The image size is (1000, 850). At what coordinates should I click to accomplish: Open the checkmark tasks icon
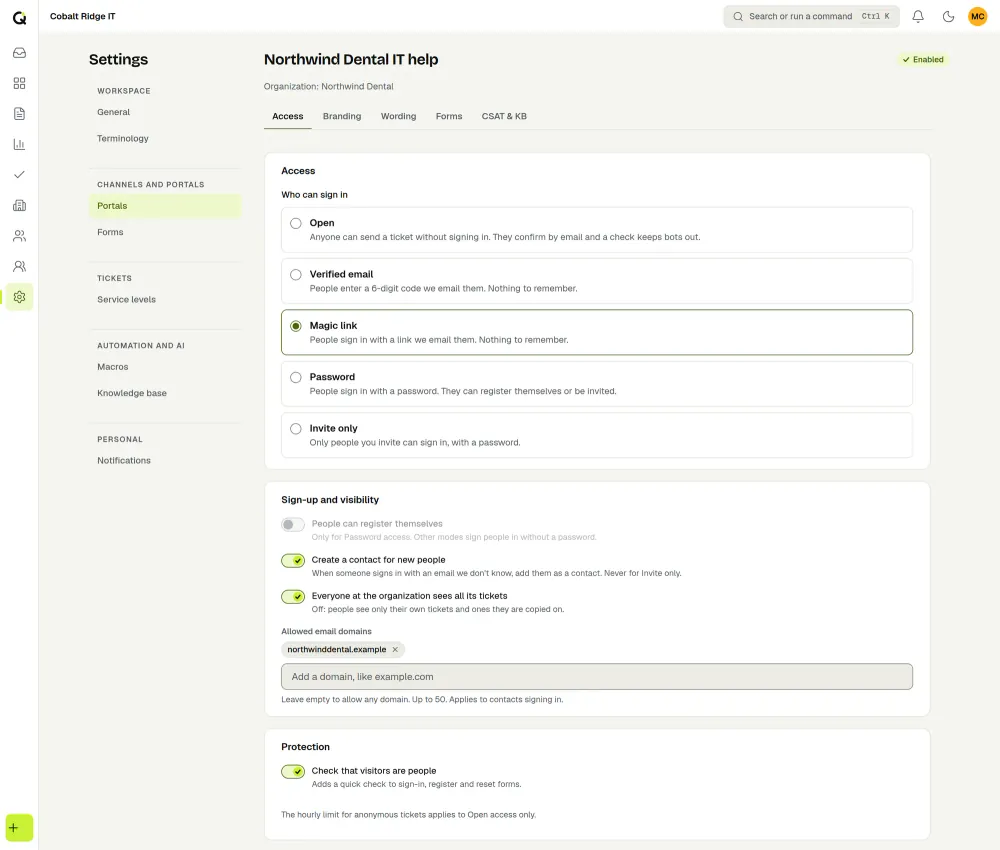[x=20, y=175]
